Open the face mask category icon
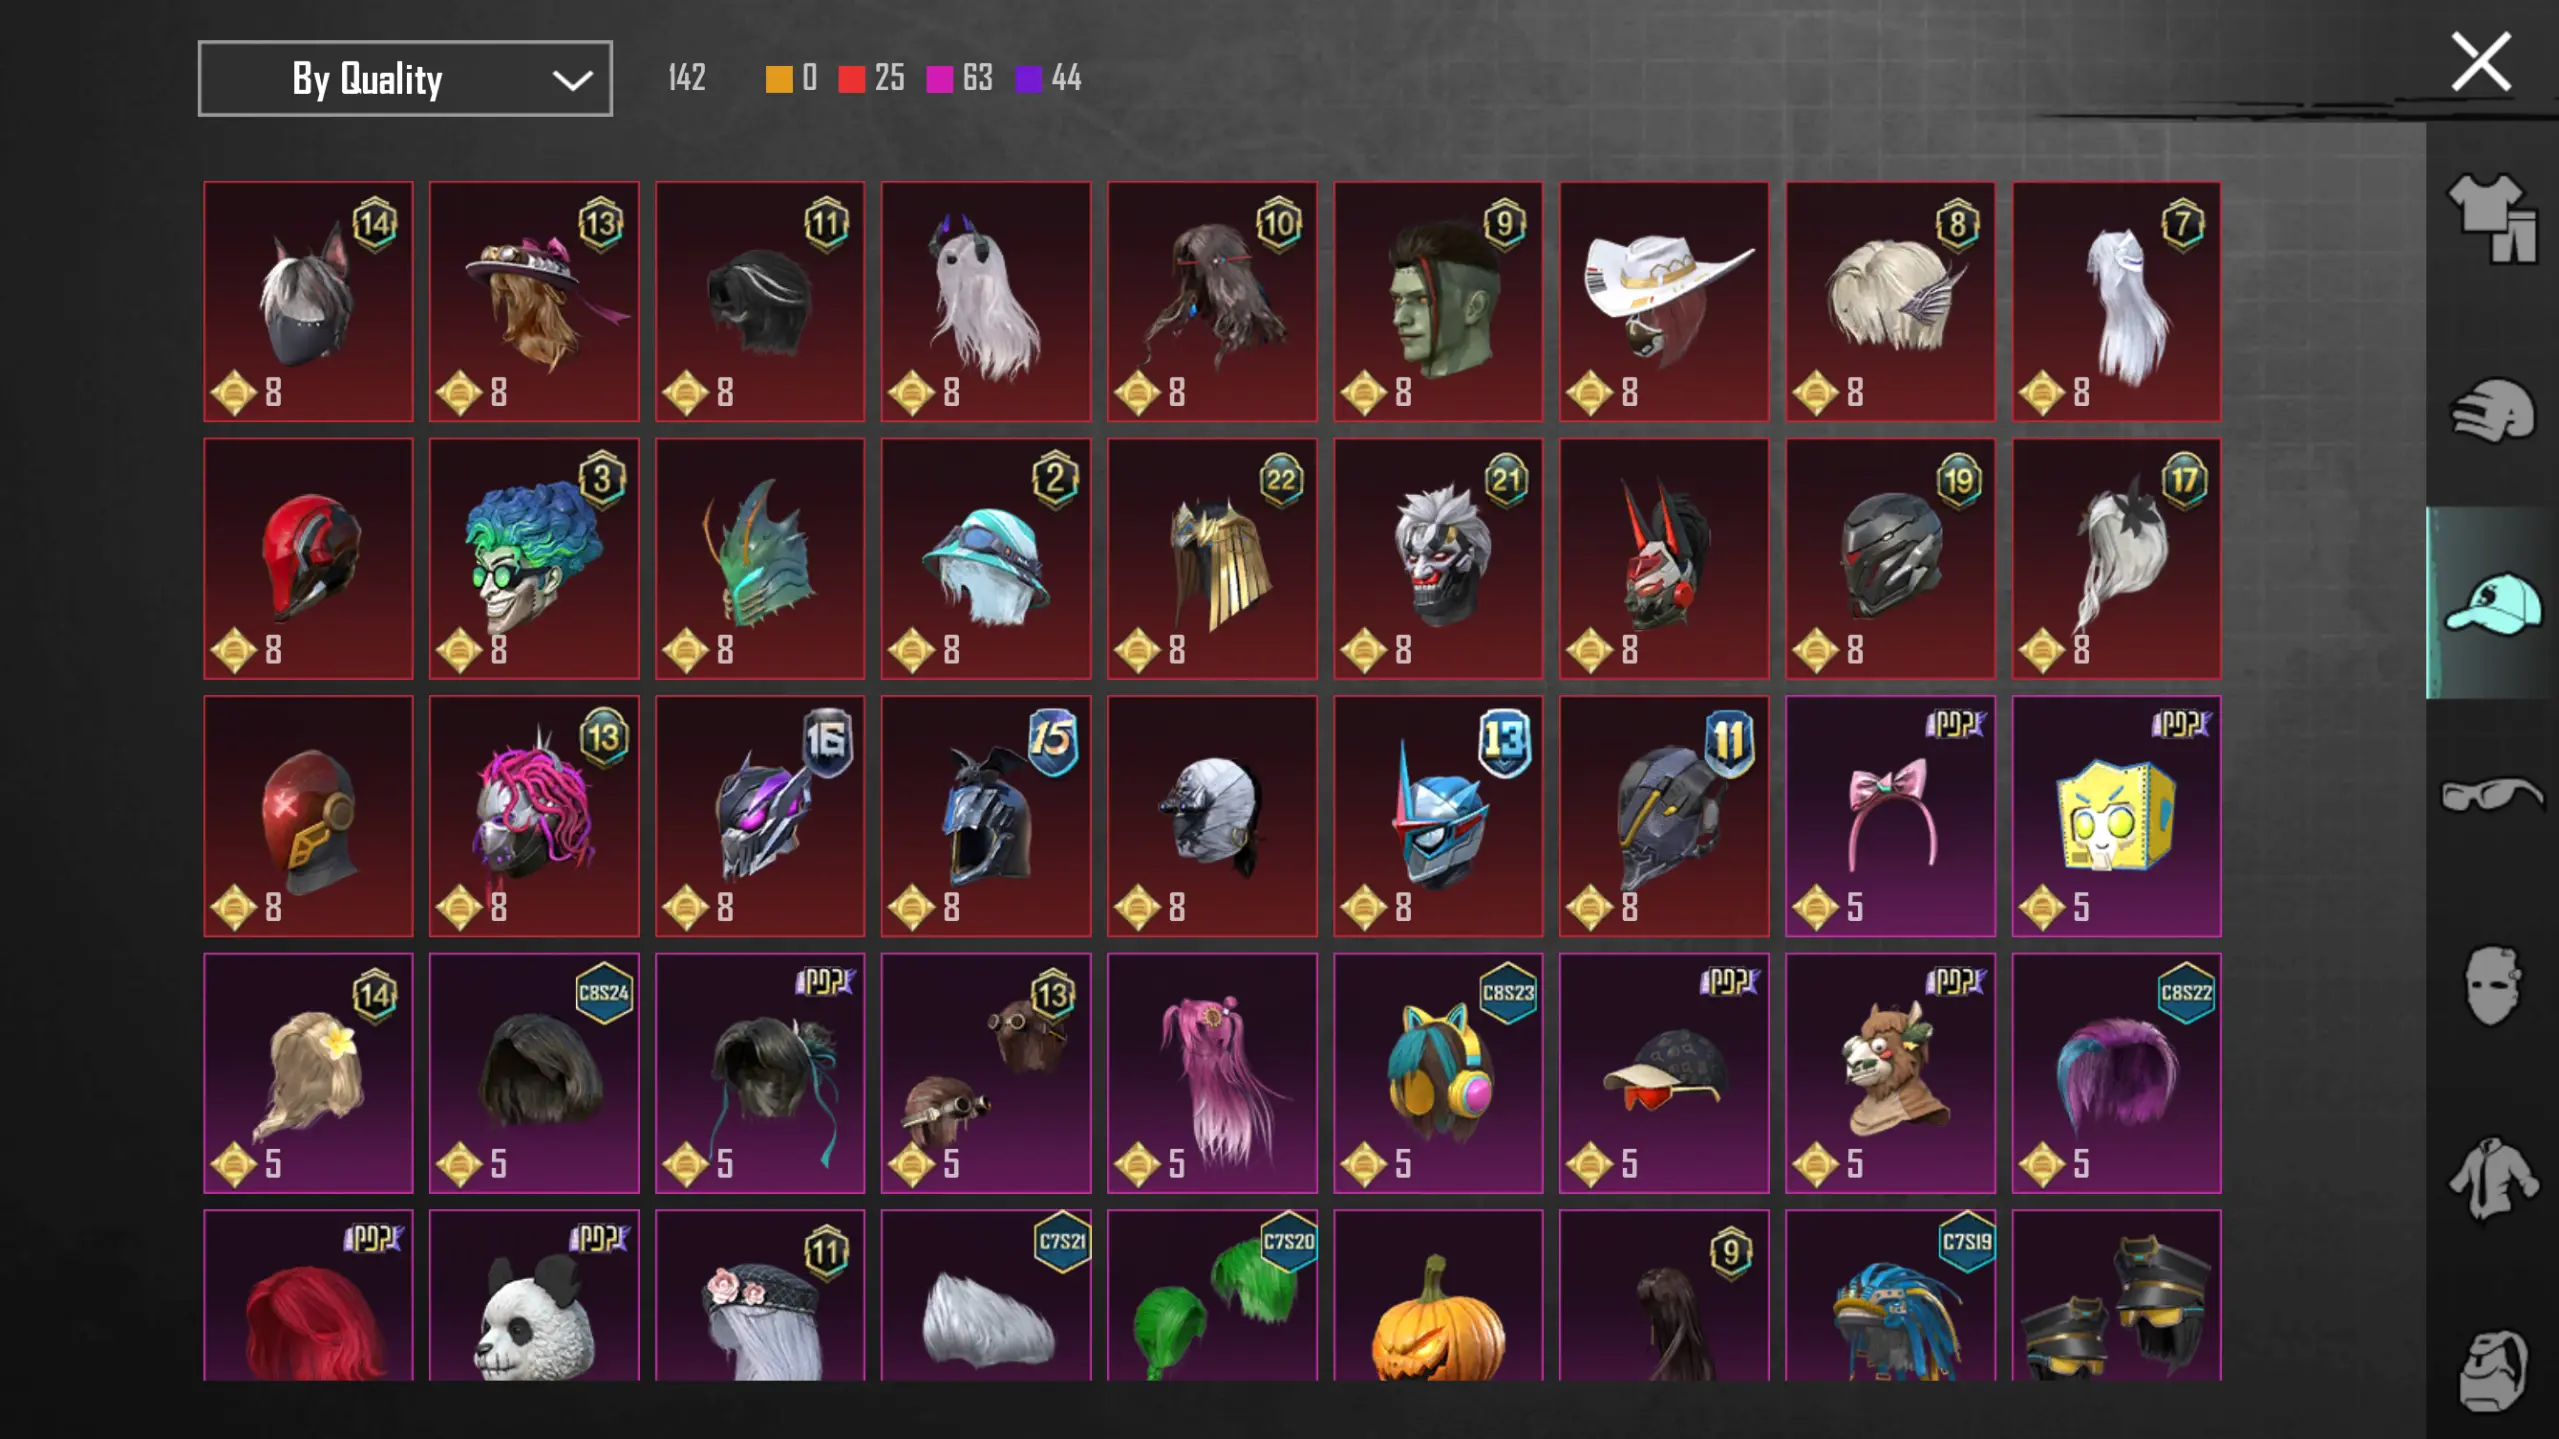The width and height of the screenshot is (2559, 1439). point(2492,986)
